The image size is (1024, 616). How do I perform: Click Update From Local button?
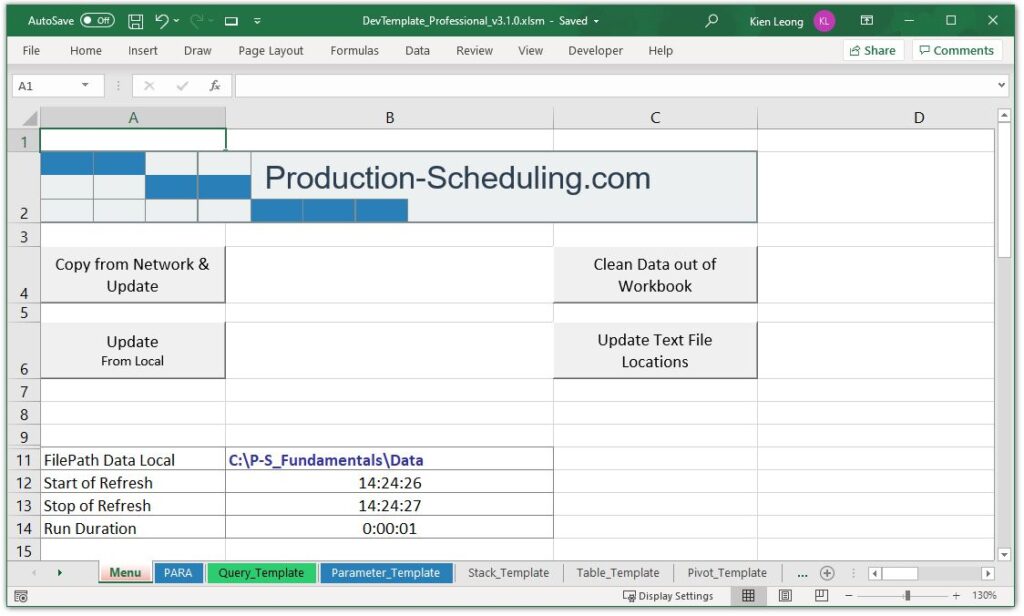133,350
